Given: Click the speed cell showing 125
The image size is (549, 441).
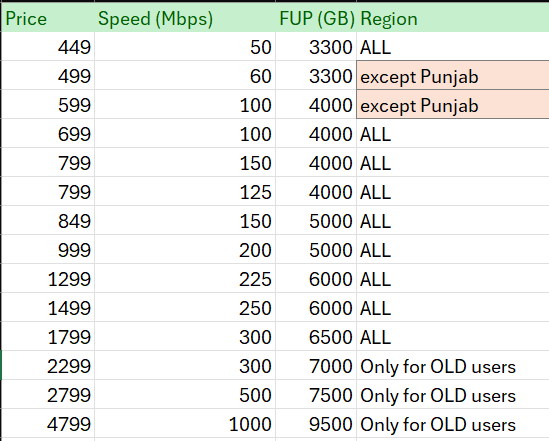Looking at the screenshot, I should (x=185, y=191).
